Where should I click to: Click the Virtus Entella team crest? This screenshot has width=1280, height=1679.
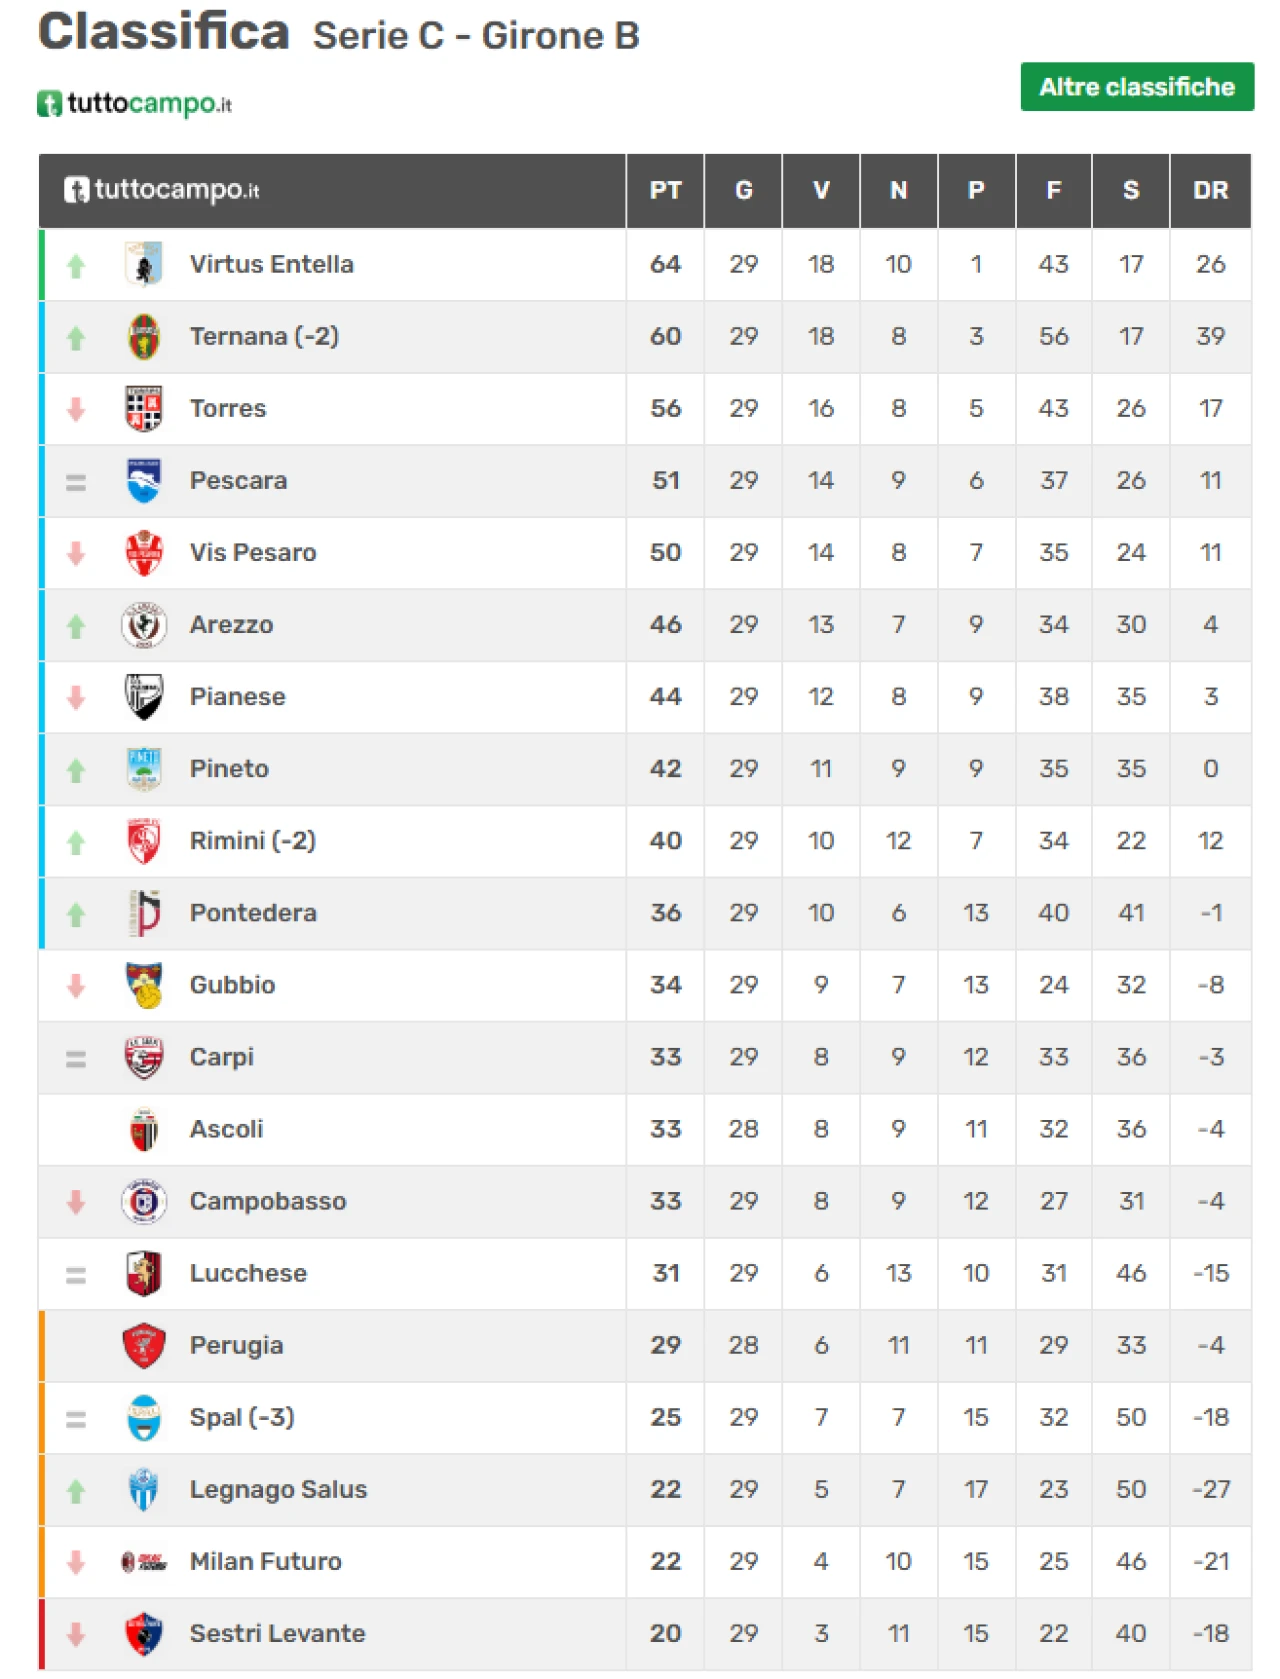[144, 264]
